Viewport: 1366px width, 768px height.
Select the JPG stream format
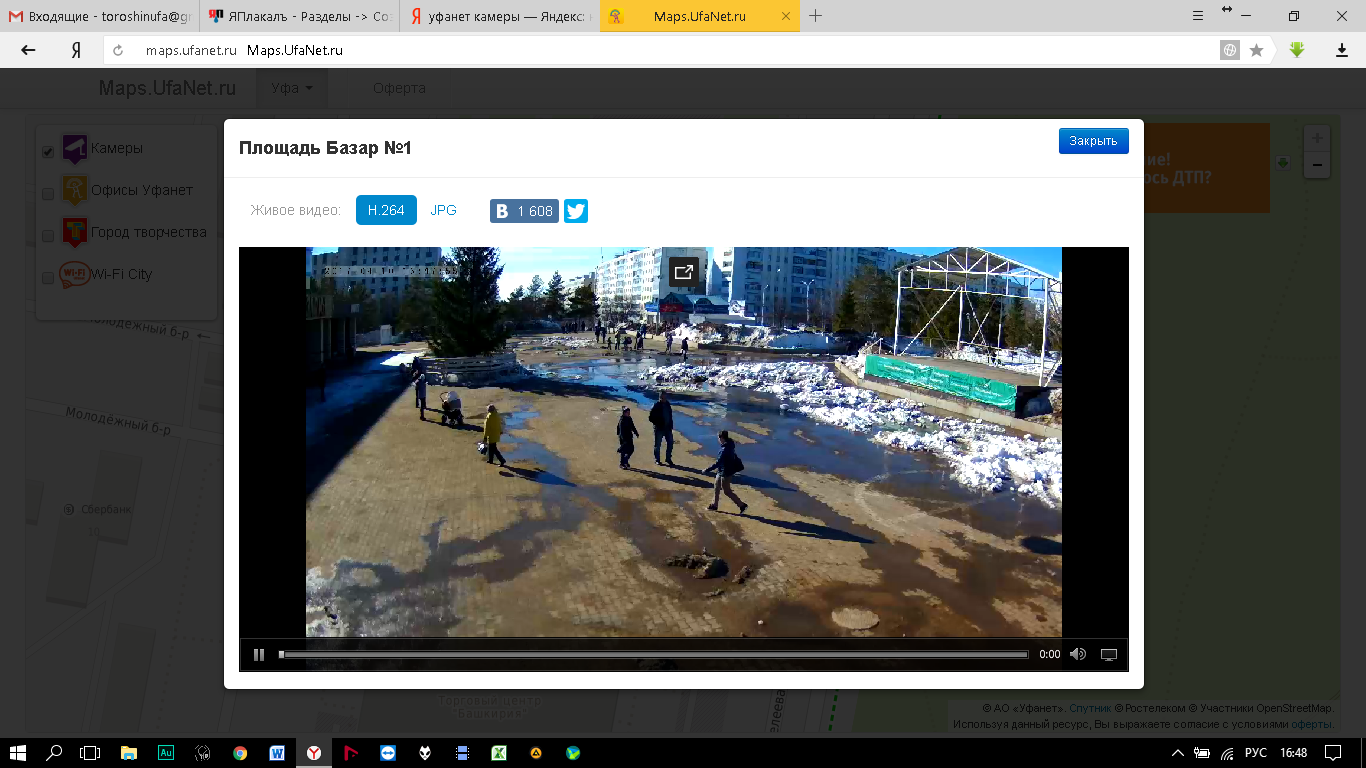(x=443, y=211)
